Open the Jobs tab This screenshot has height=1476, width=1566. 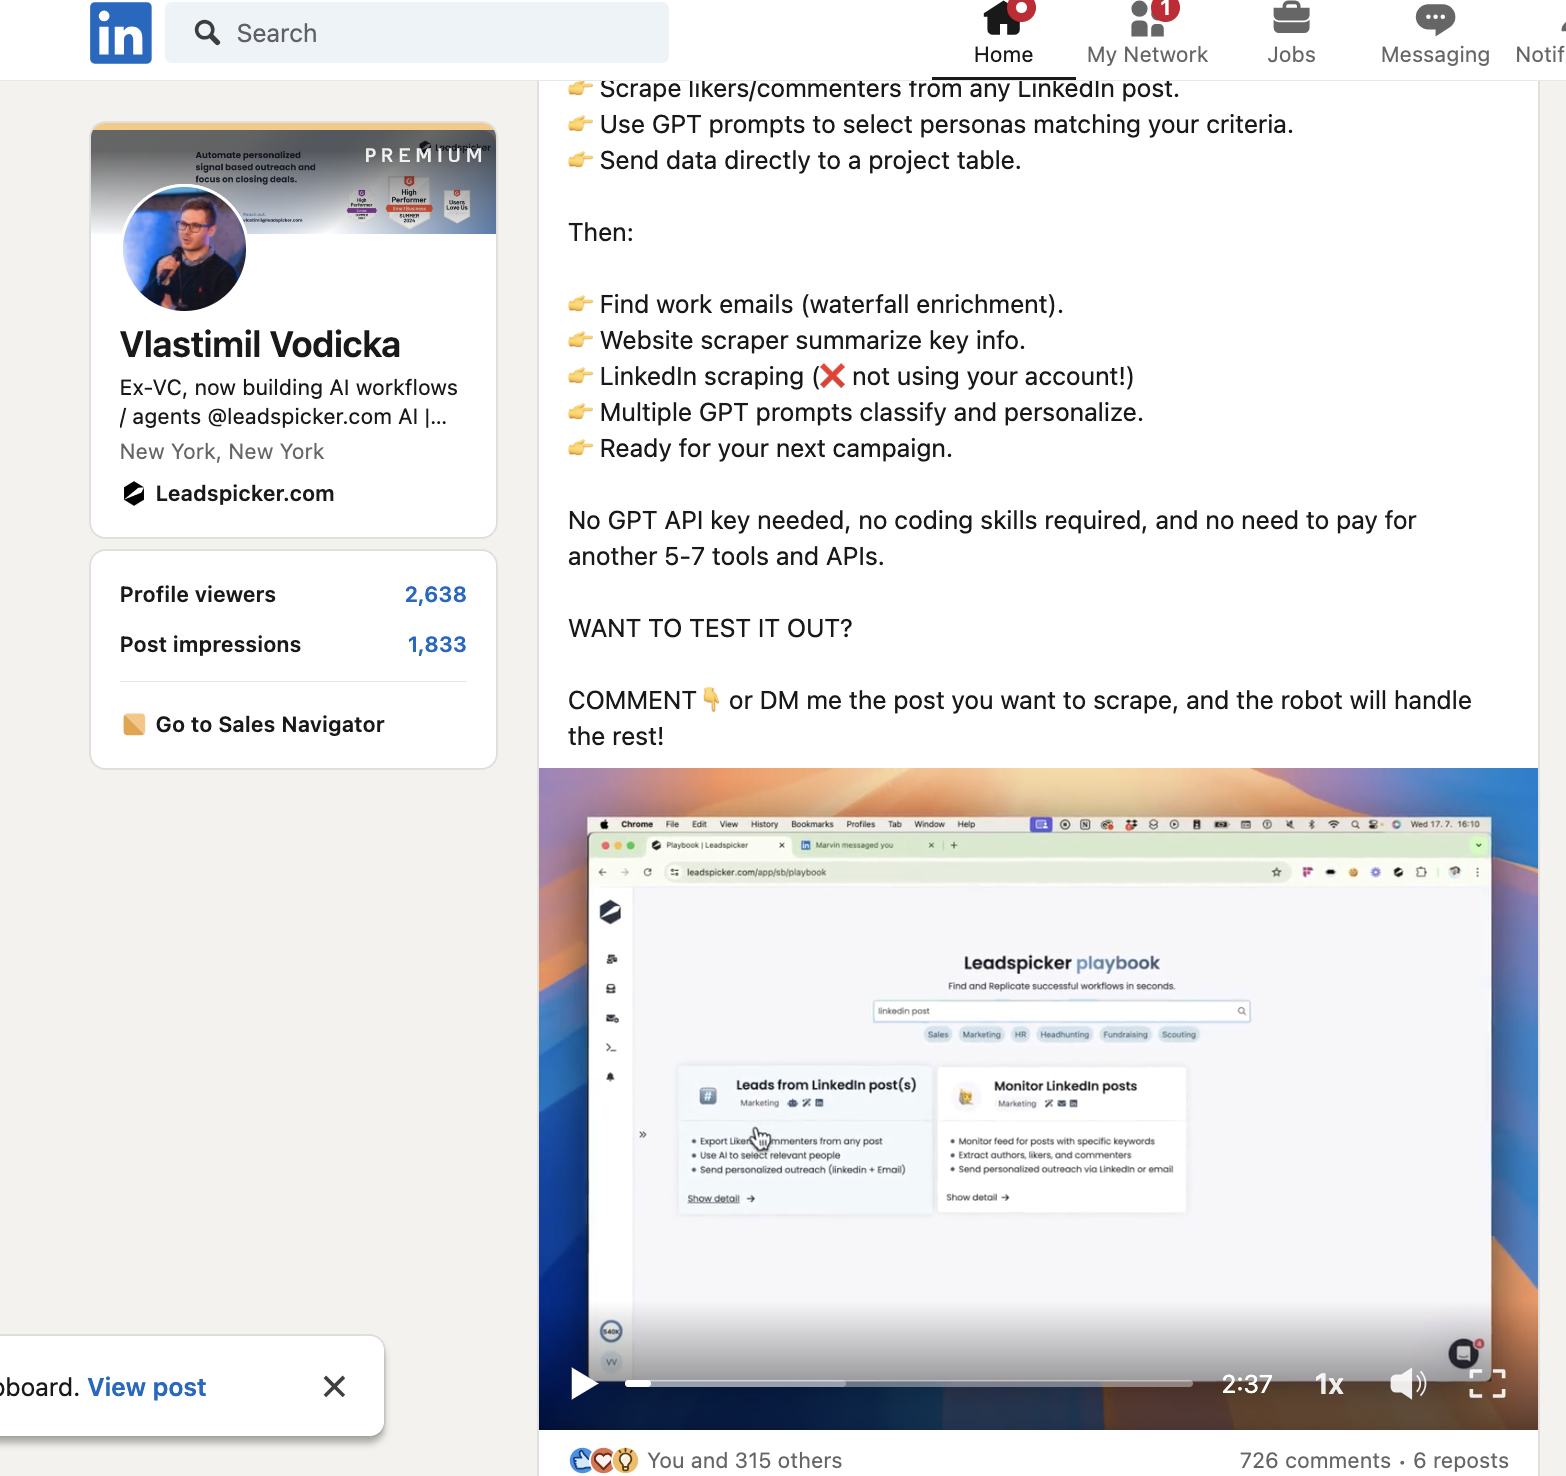click(1291, 36)
